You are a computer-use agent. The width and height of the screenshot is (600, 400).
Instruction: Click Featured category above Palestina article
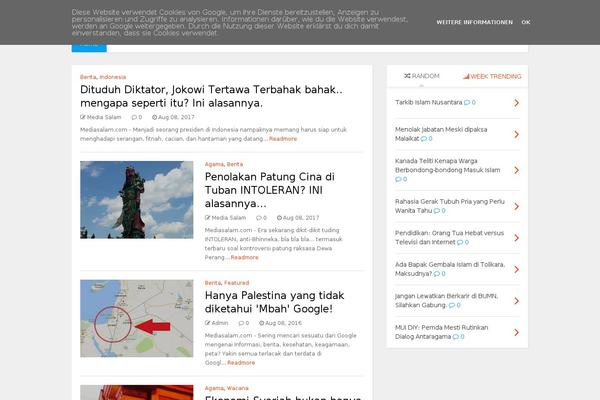[x=236, y=283]
